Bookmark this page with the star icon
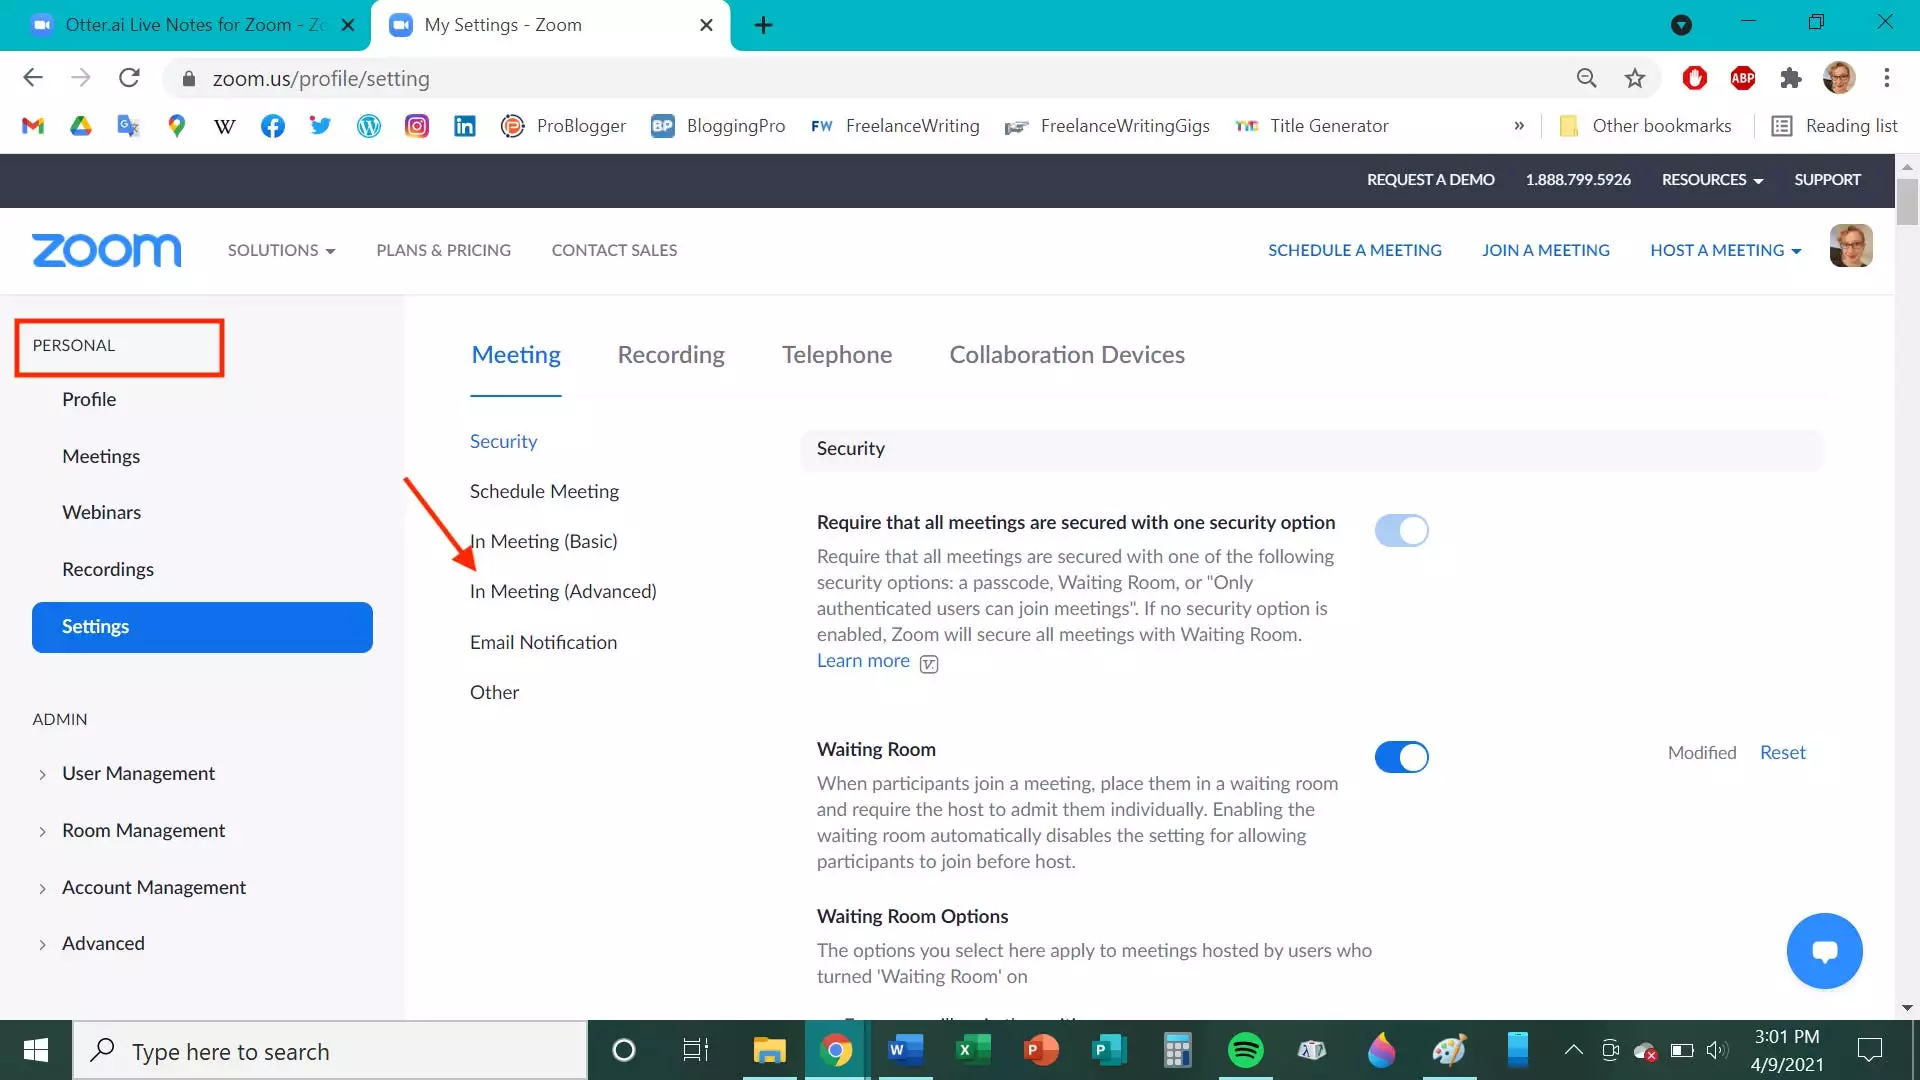Screen dimensions: 1920x1080 pos(1634,78)
